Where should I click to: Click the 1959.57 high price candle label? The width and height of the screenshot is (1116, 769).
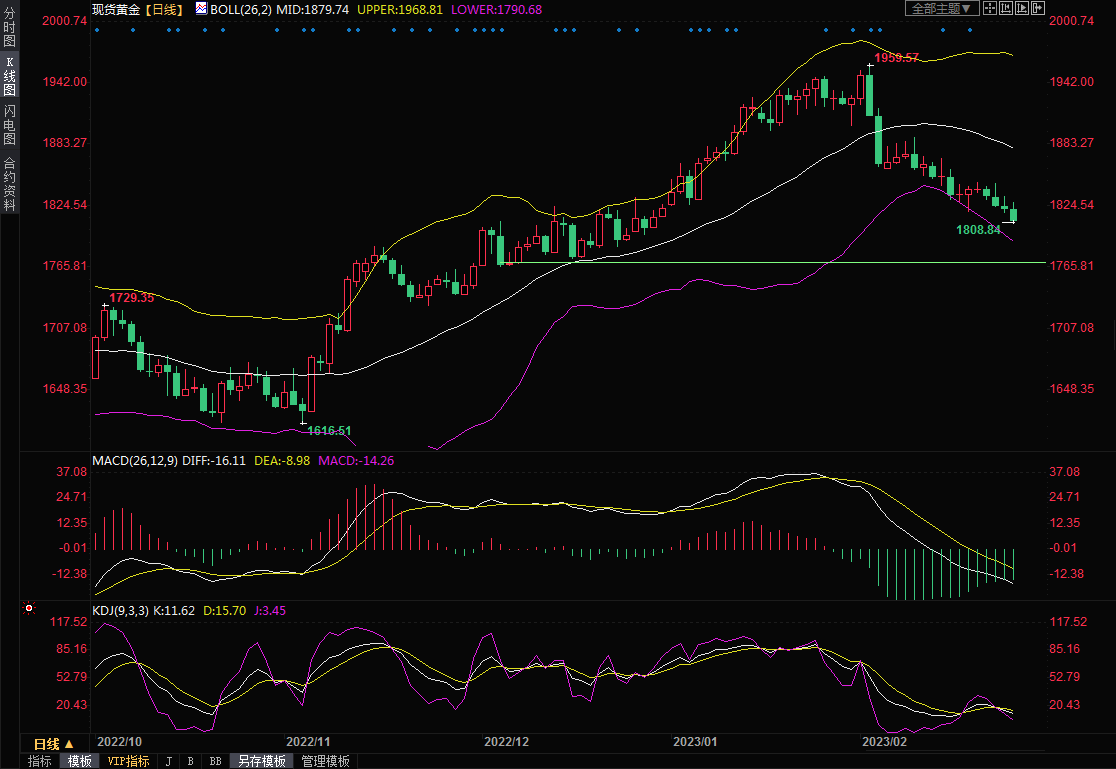896,58
